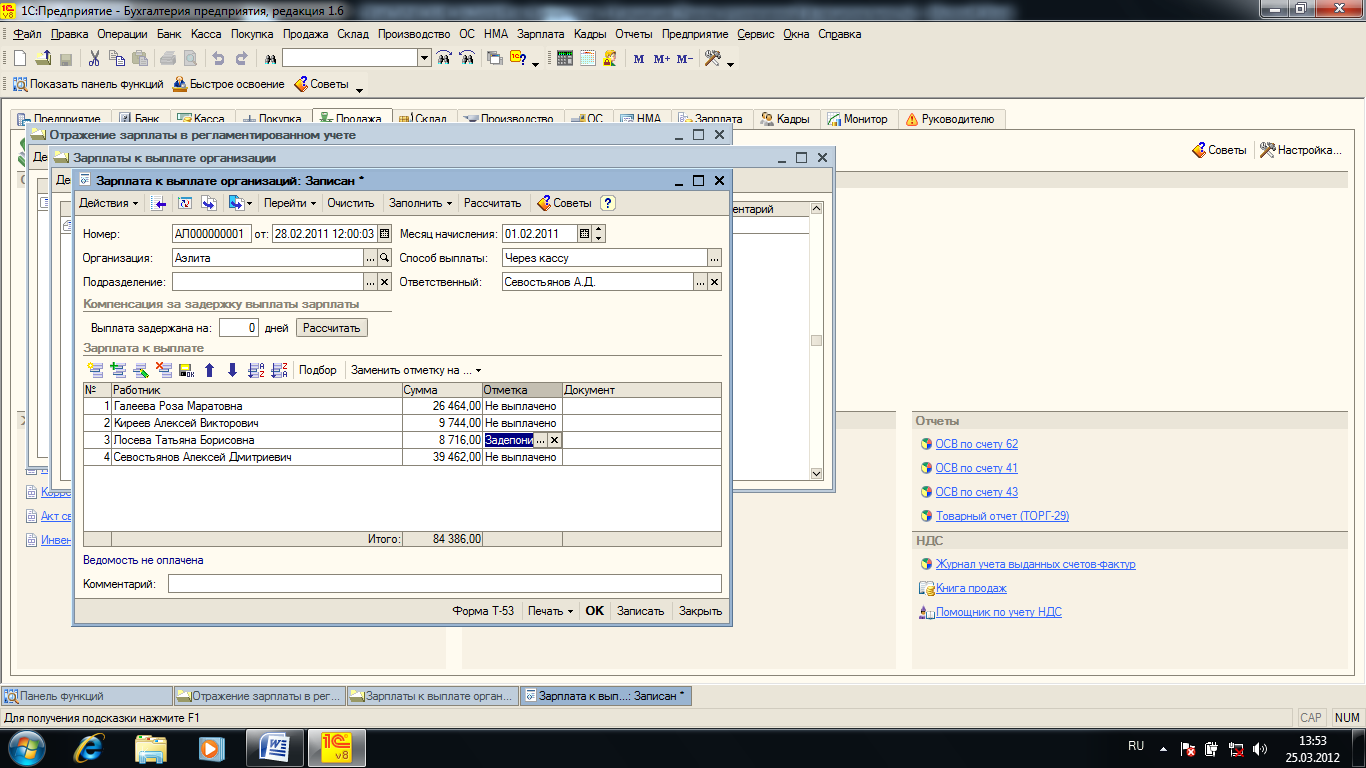The height and width of the screenshot is (768, 1366).
Task: Click Рассчитать button next to 'дней'
Action: pyautogui.click(x=332, y=328)
